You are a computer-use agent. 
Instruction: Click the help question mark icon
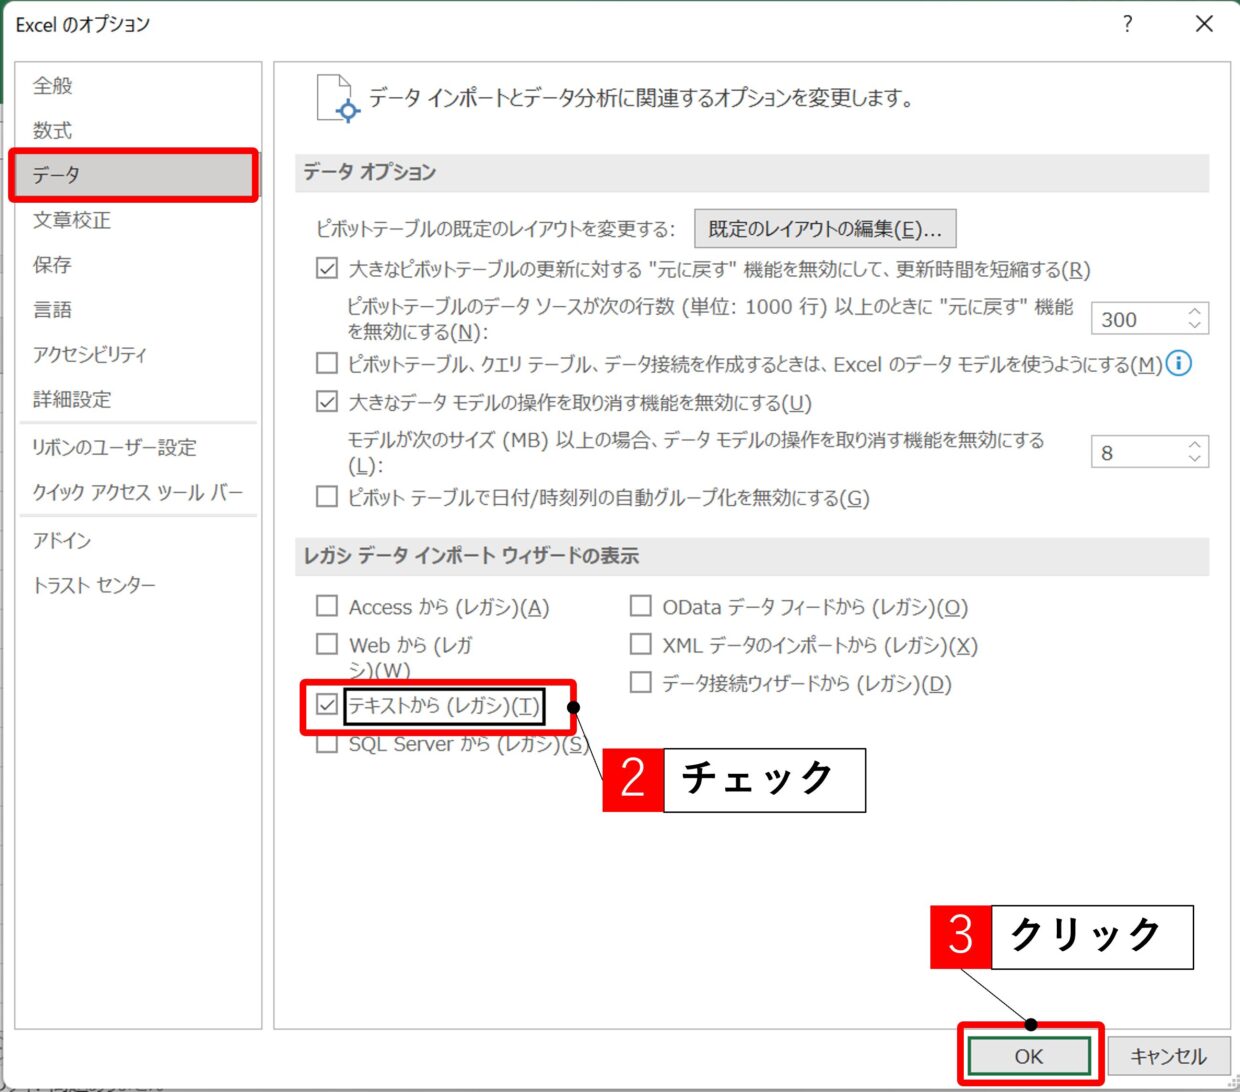pos(1128,24)
